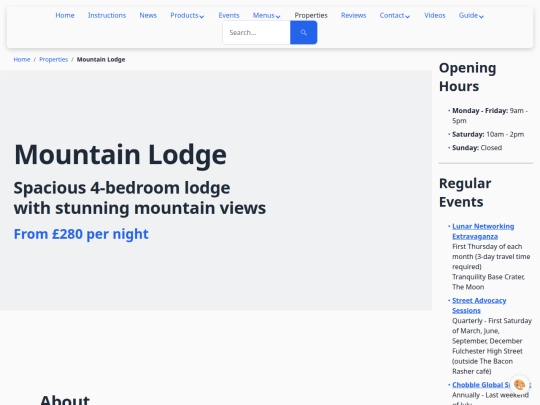Go to Home in the navigation bar
This screenshot has height=405, width=540.
tap(65, 15)
